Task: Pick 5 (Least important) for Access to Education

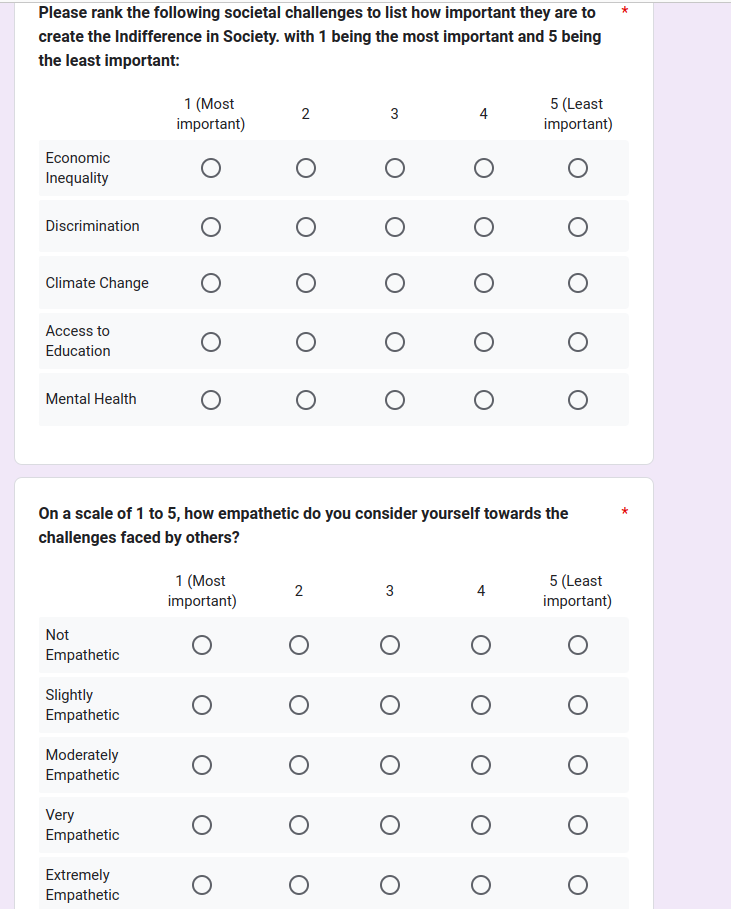Action: click(x=577, y=342)
